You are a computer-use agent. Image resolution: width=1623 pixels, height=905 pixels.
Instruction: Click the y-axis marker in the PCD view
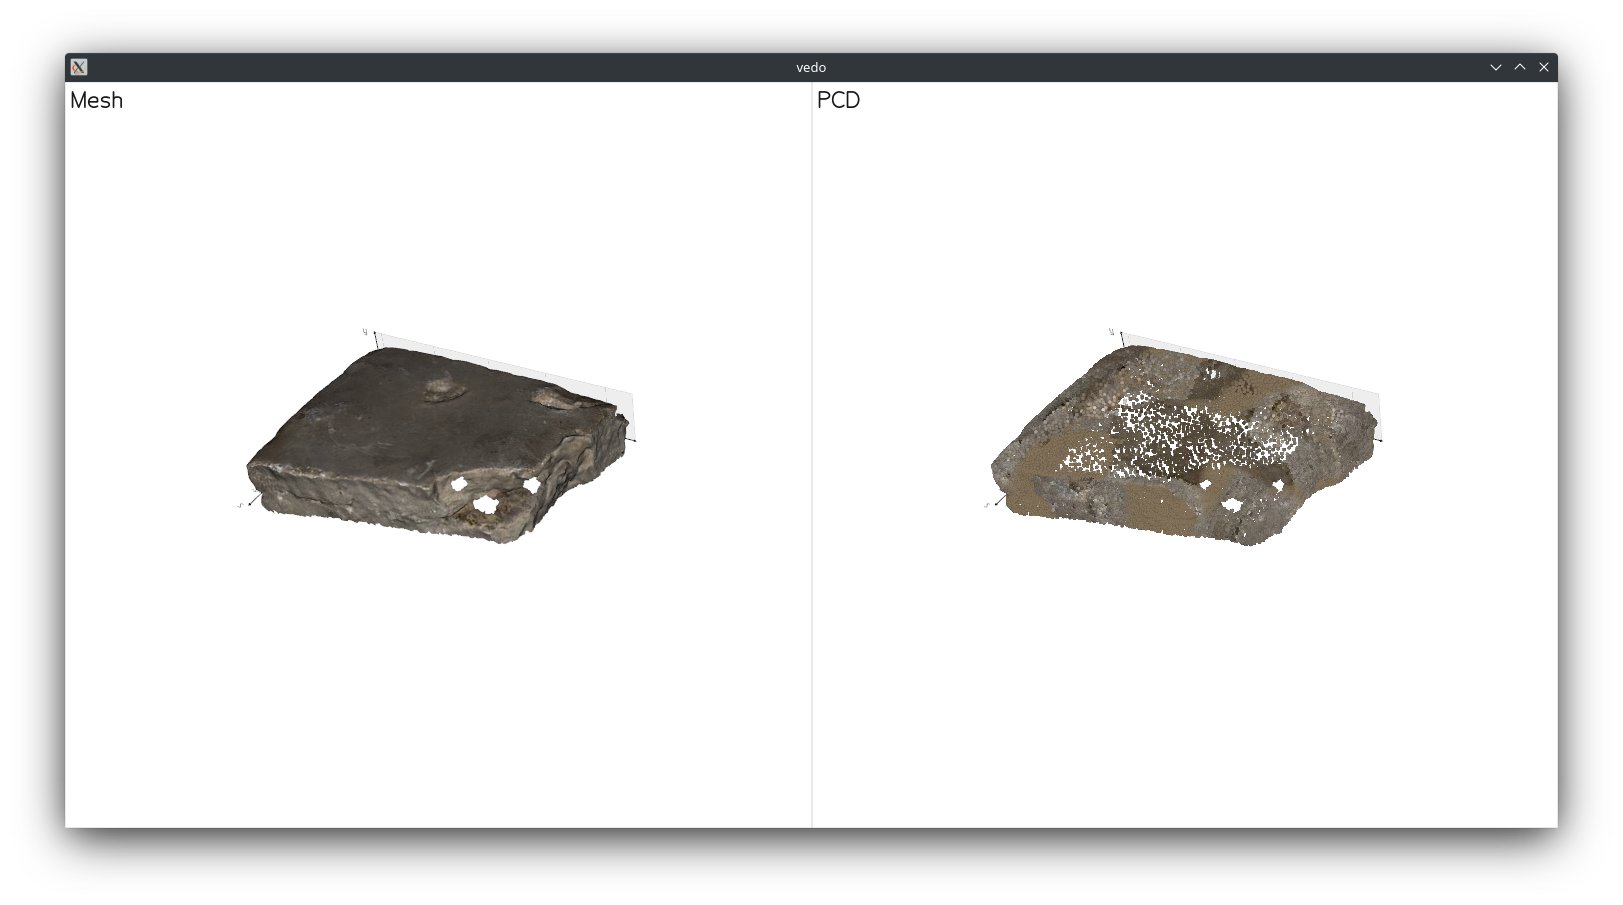point(1113,331)
